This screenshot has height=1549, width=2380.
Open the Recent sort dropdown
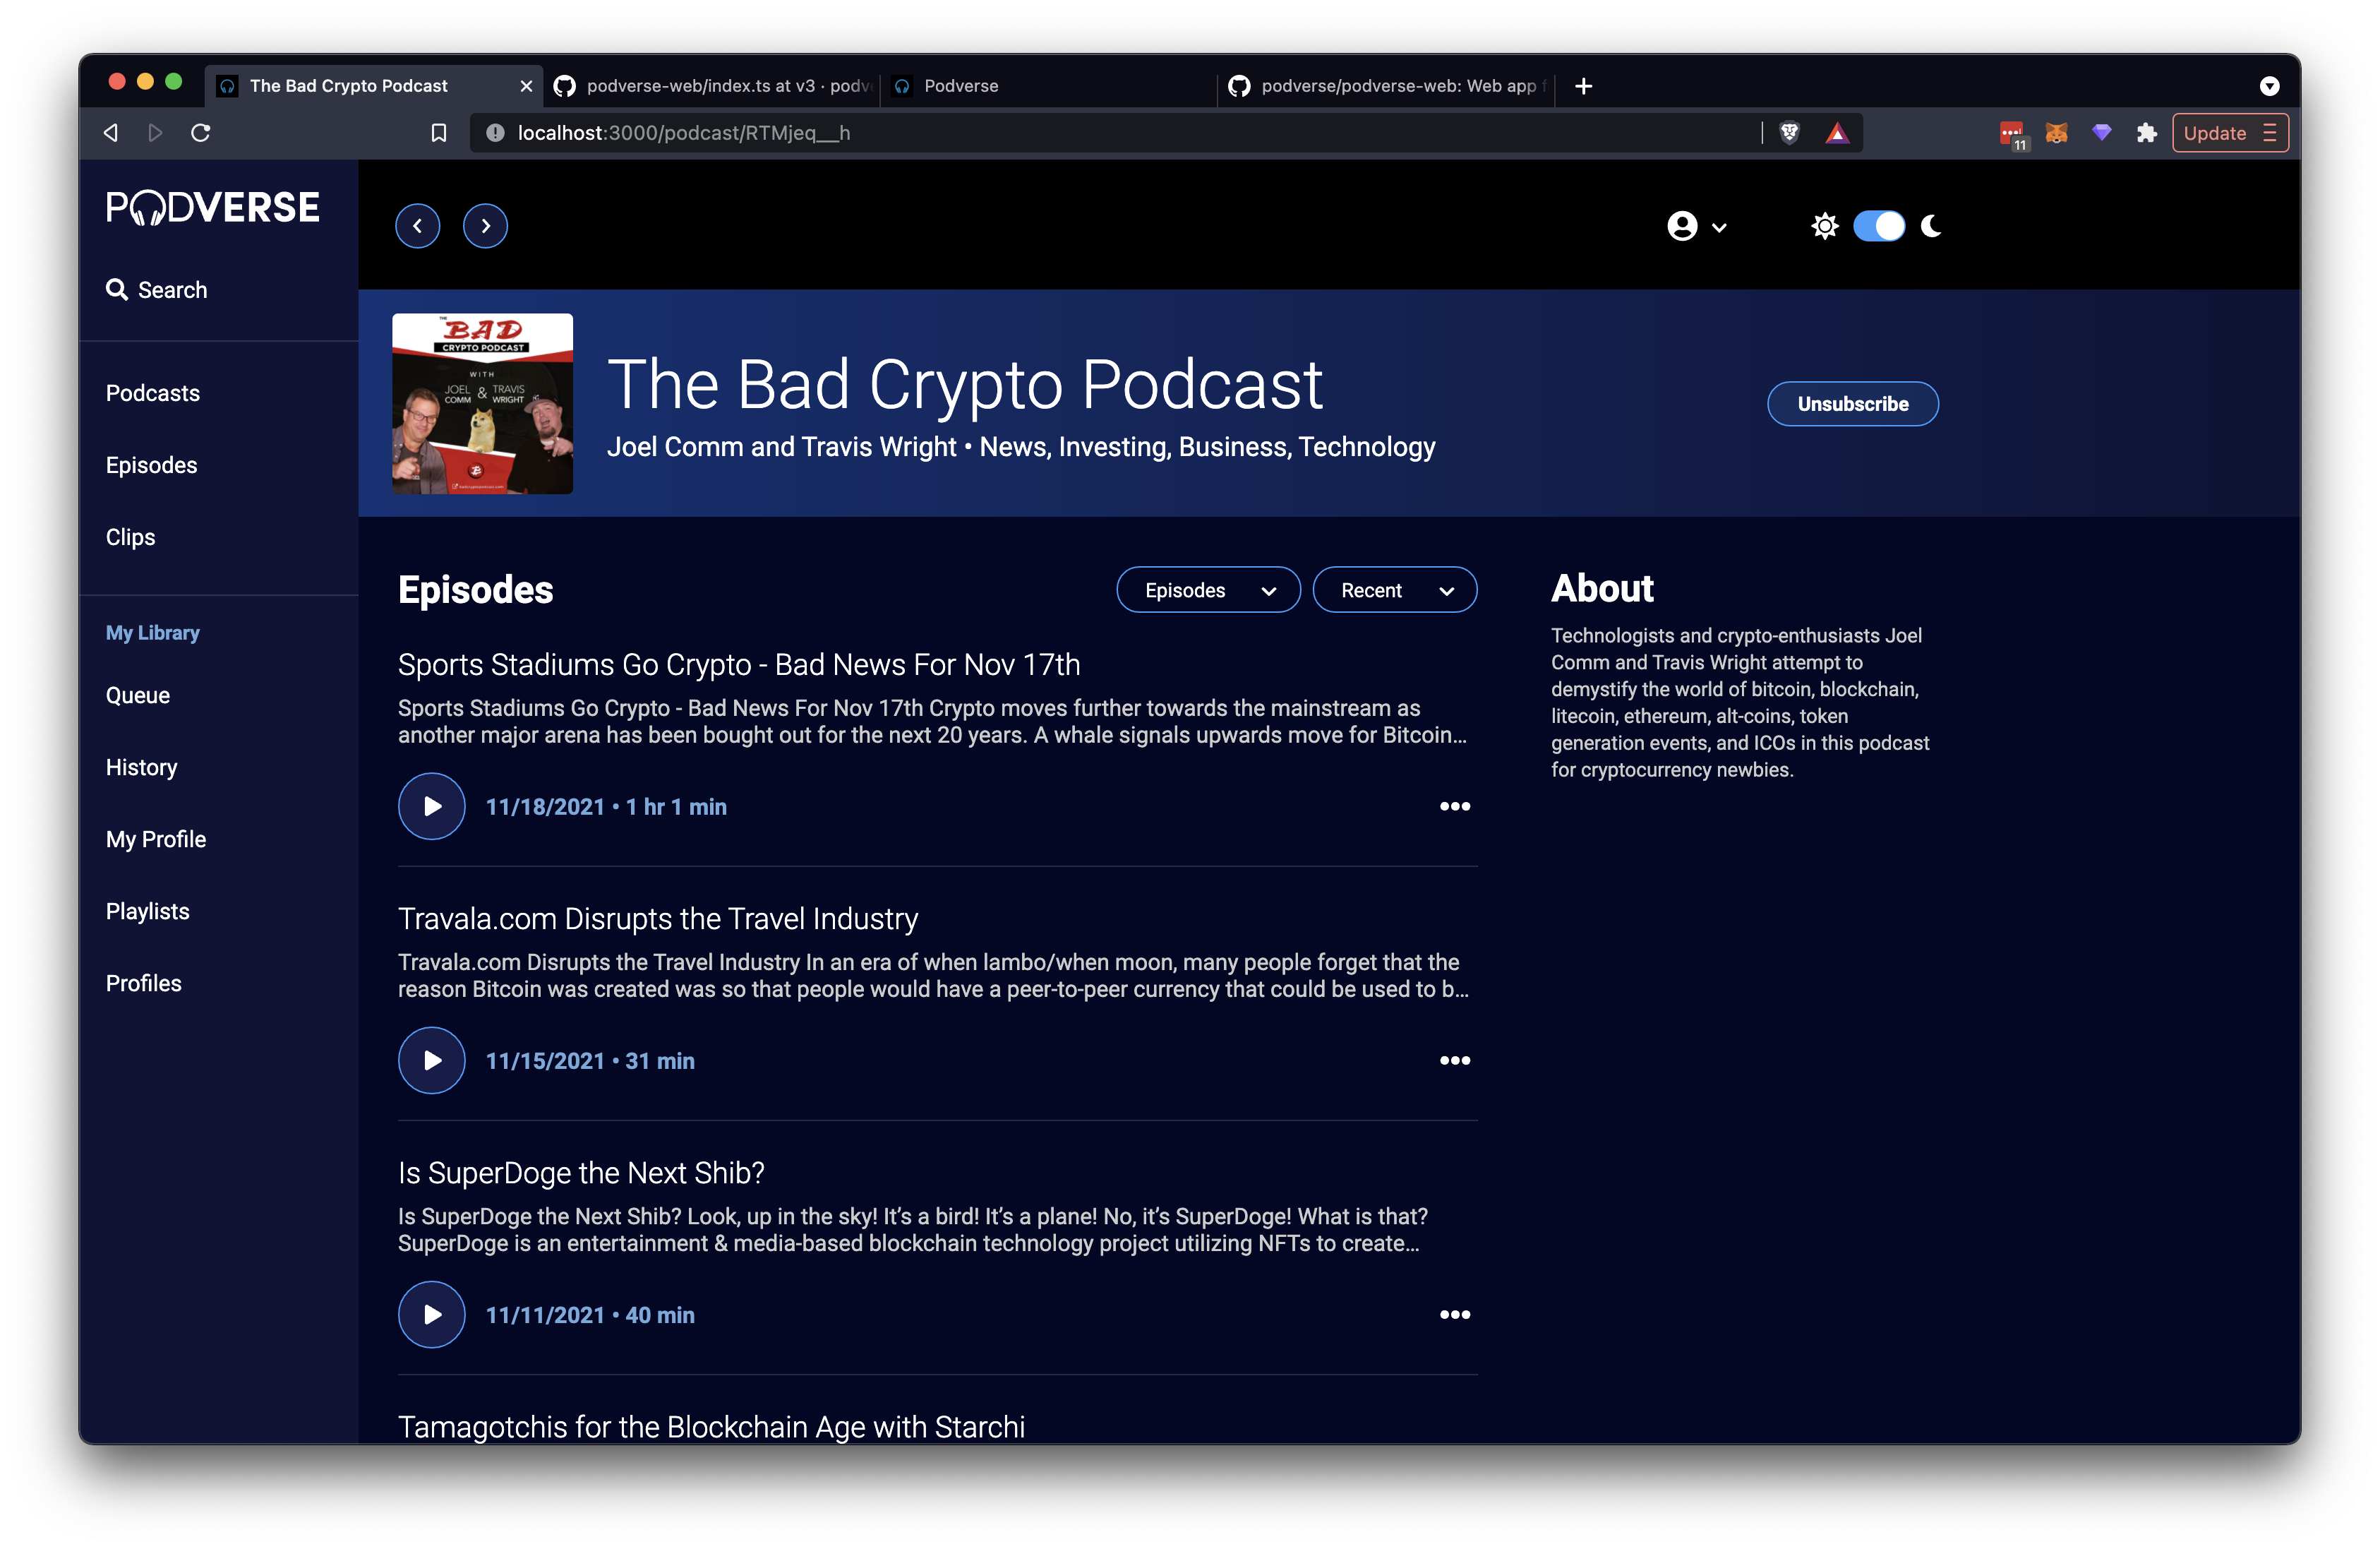tap(1395, 589)
